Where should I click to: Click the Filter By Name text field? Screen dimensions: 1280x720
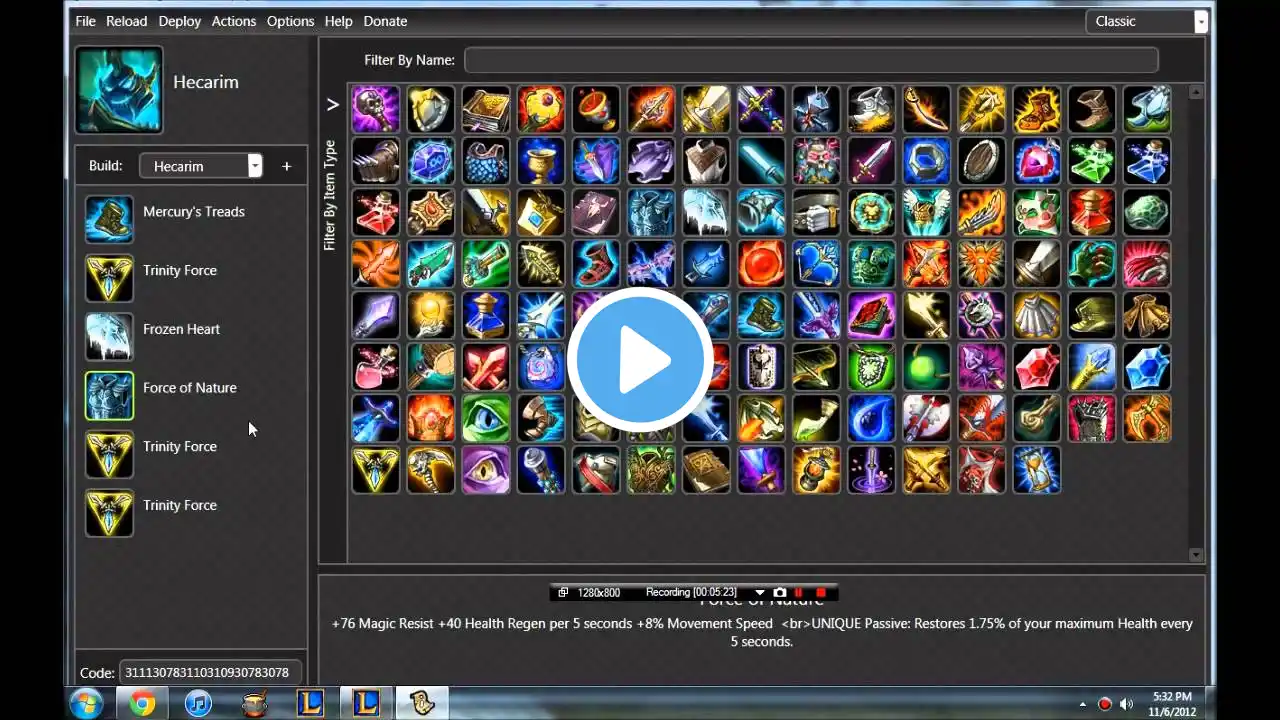click(x=811, y=60)
